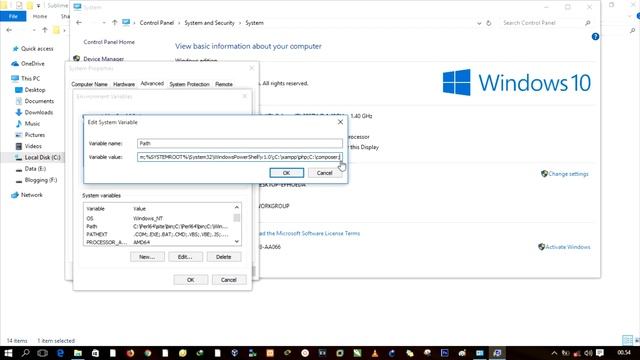Switch to Remote tab
Viewport: 640px width, 360px height.
[x=224, y=84]
